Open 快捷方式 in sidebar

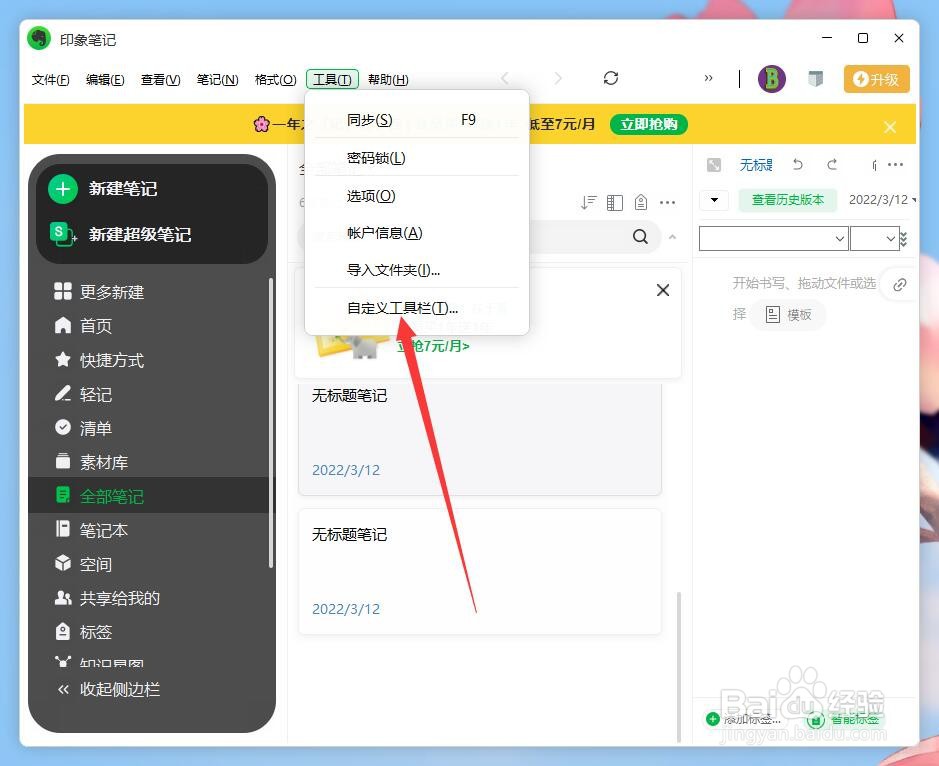[x=99, y=360]
